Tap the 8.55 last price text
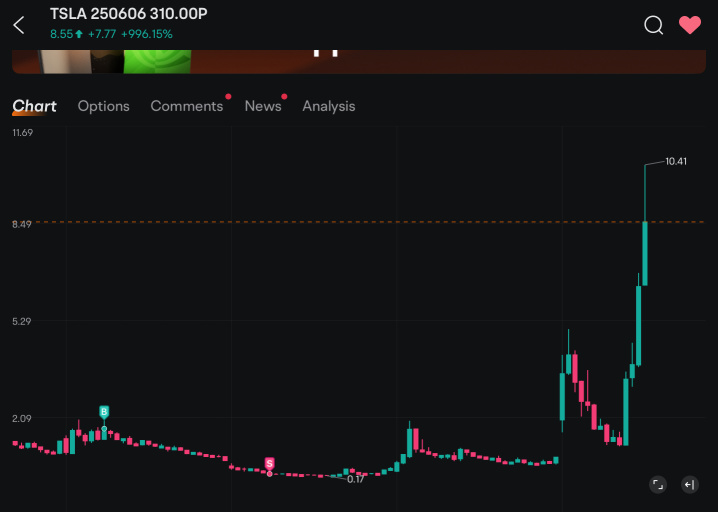This screenshot has width=718, height=512. pyautogui.click(x=61, y=34)
